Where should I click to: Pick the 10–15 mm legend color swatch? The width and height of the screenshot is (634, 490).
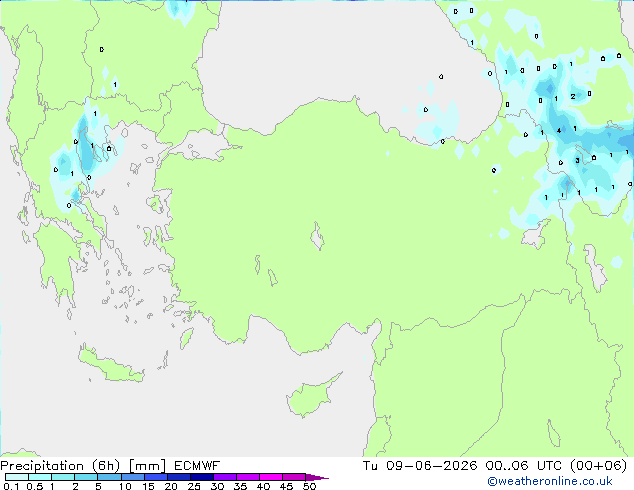133,477
